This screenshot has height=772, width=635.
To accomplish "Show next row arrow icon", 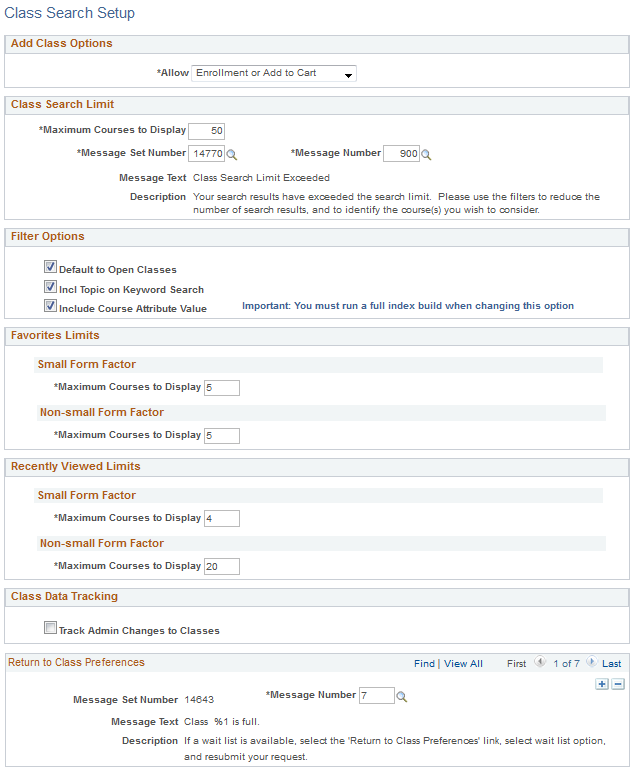I will pyautogui.click(x=592, y=662).
